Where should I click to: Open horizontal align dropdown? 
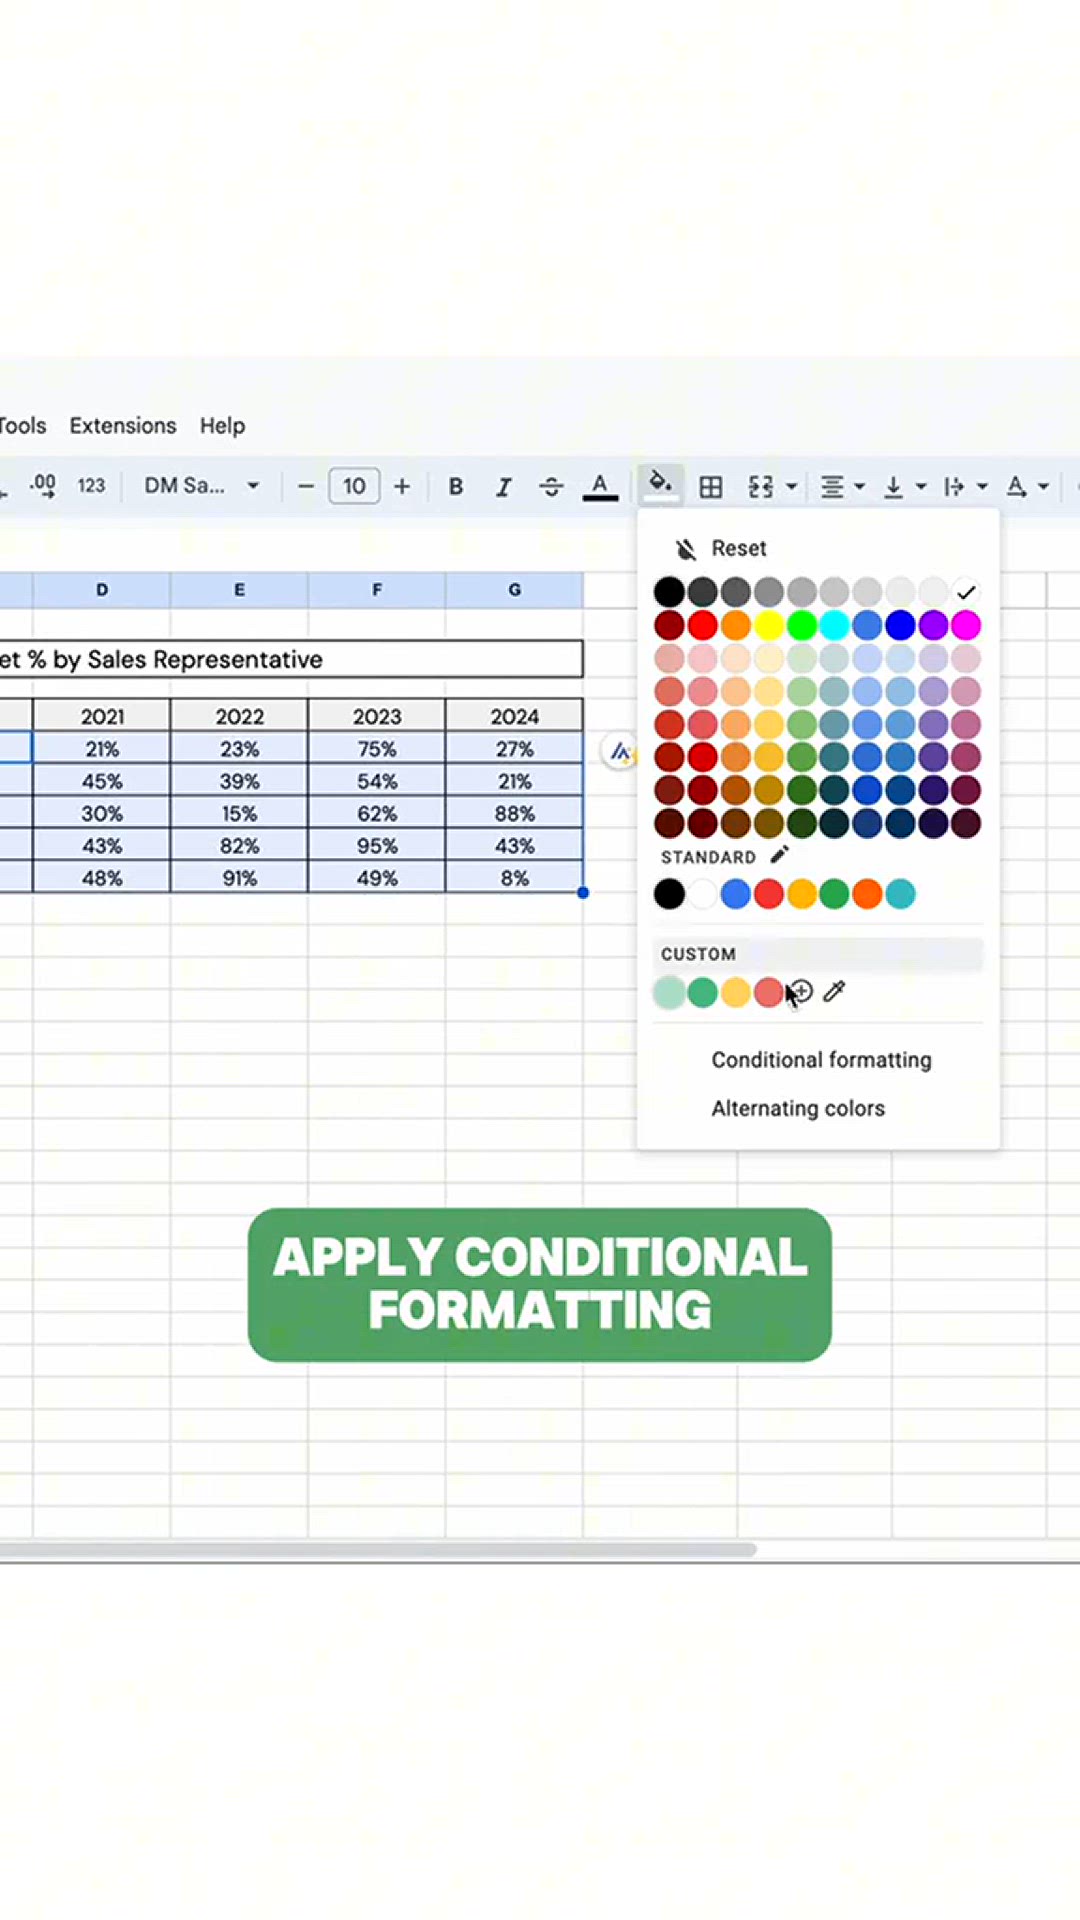click(842, 487)
